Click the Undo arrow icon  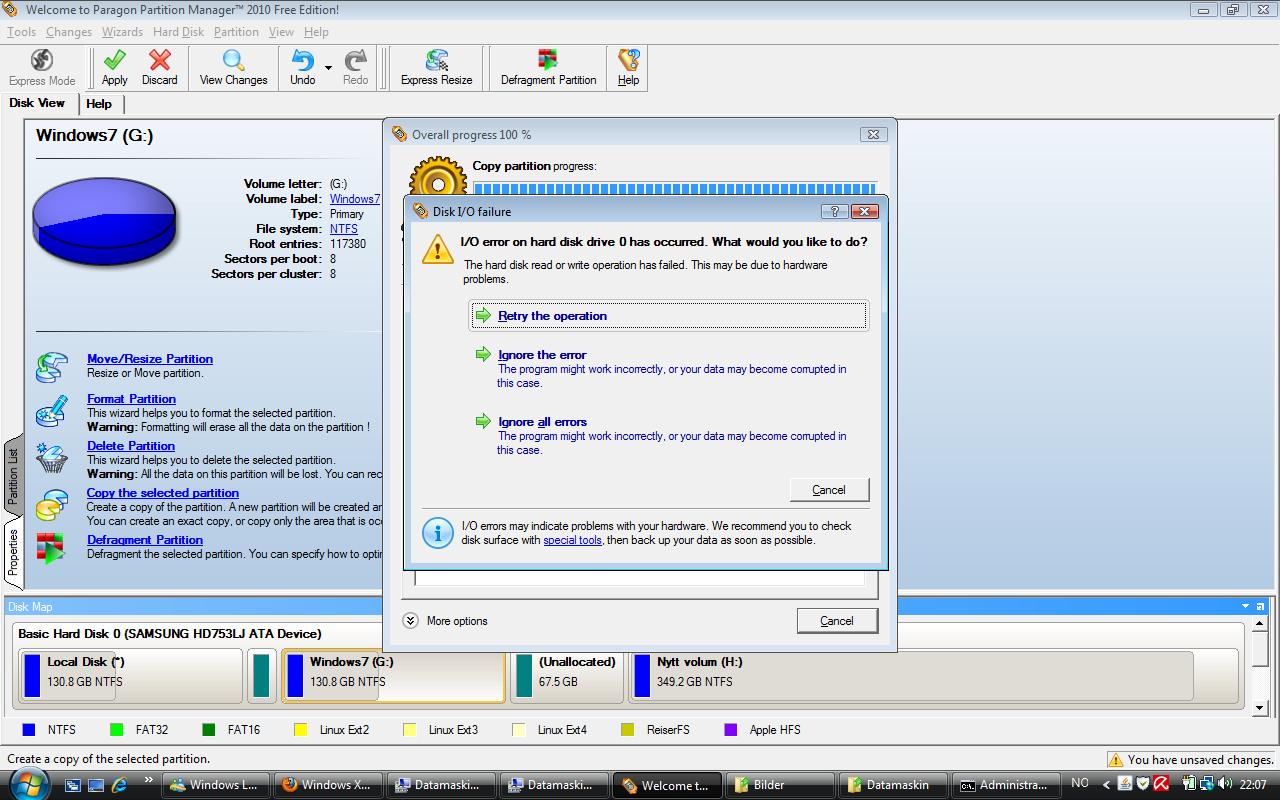[x=302, y=61]
